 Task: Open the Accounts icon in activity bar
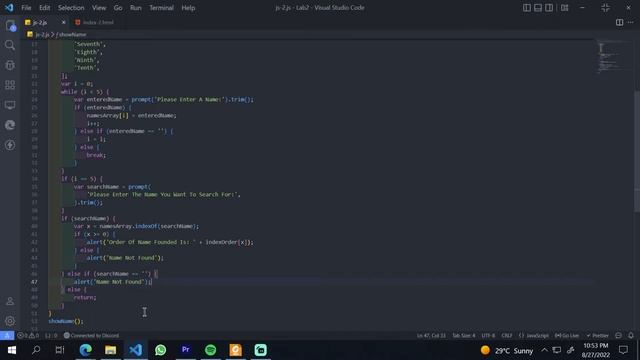pos(10,301)
